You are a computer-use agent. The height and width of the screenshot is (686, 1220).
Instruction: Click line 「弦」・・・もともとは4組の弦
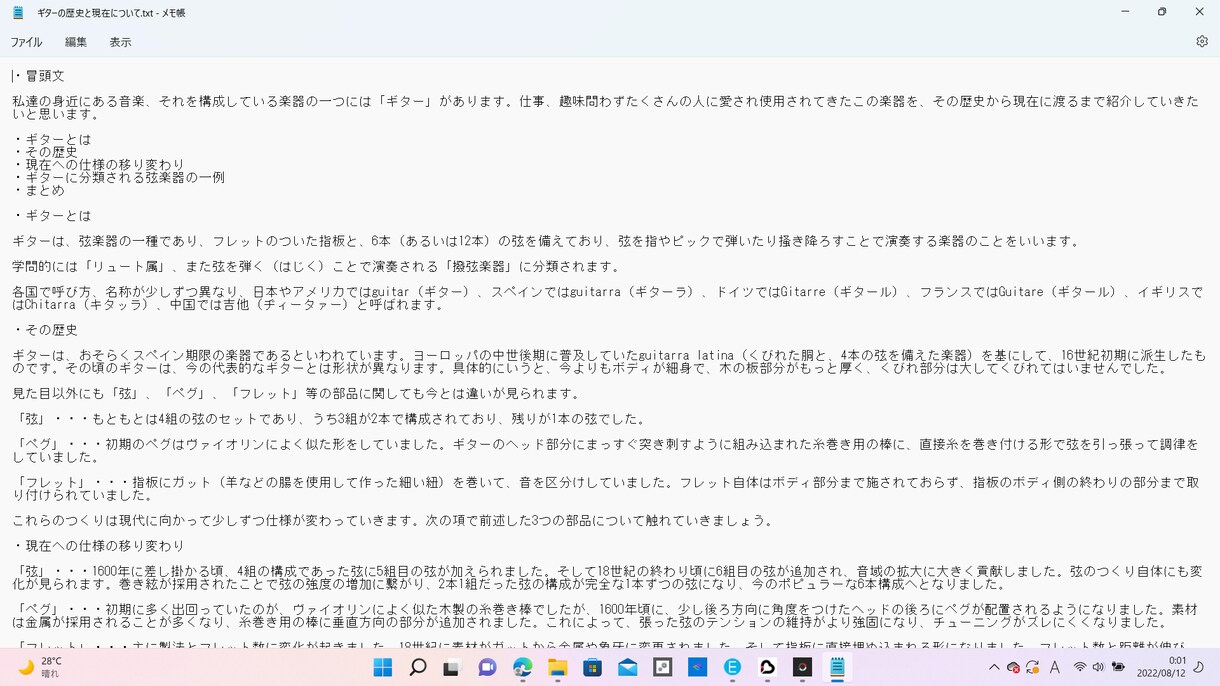332,419
